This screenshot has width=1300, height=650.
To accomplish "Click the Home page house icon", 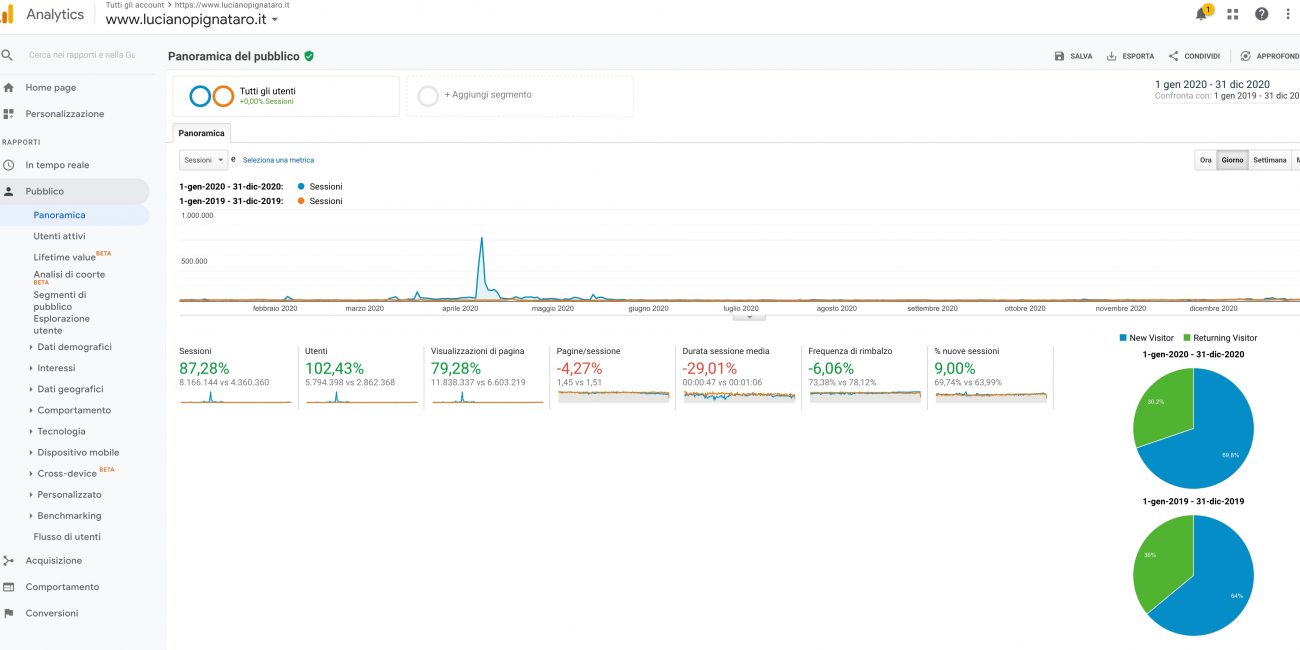I will tap(9, 88).
